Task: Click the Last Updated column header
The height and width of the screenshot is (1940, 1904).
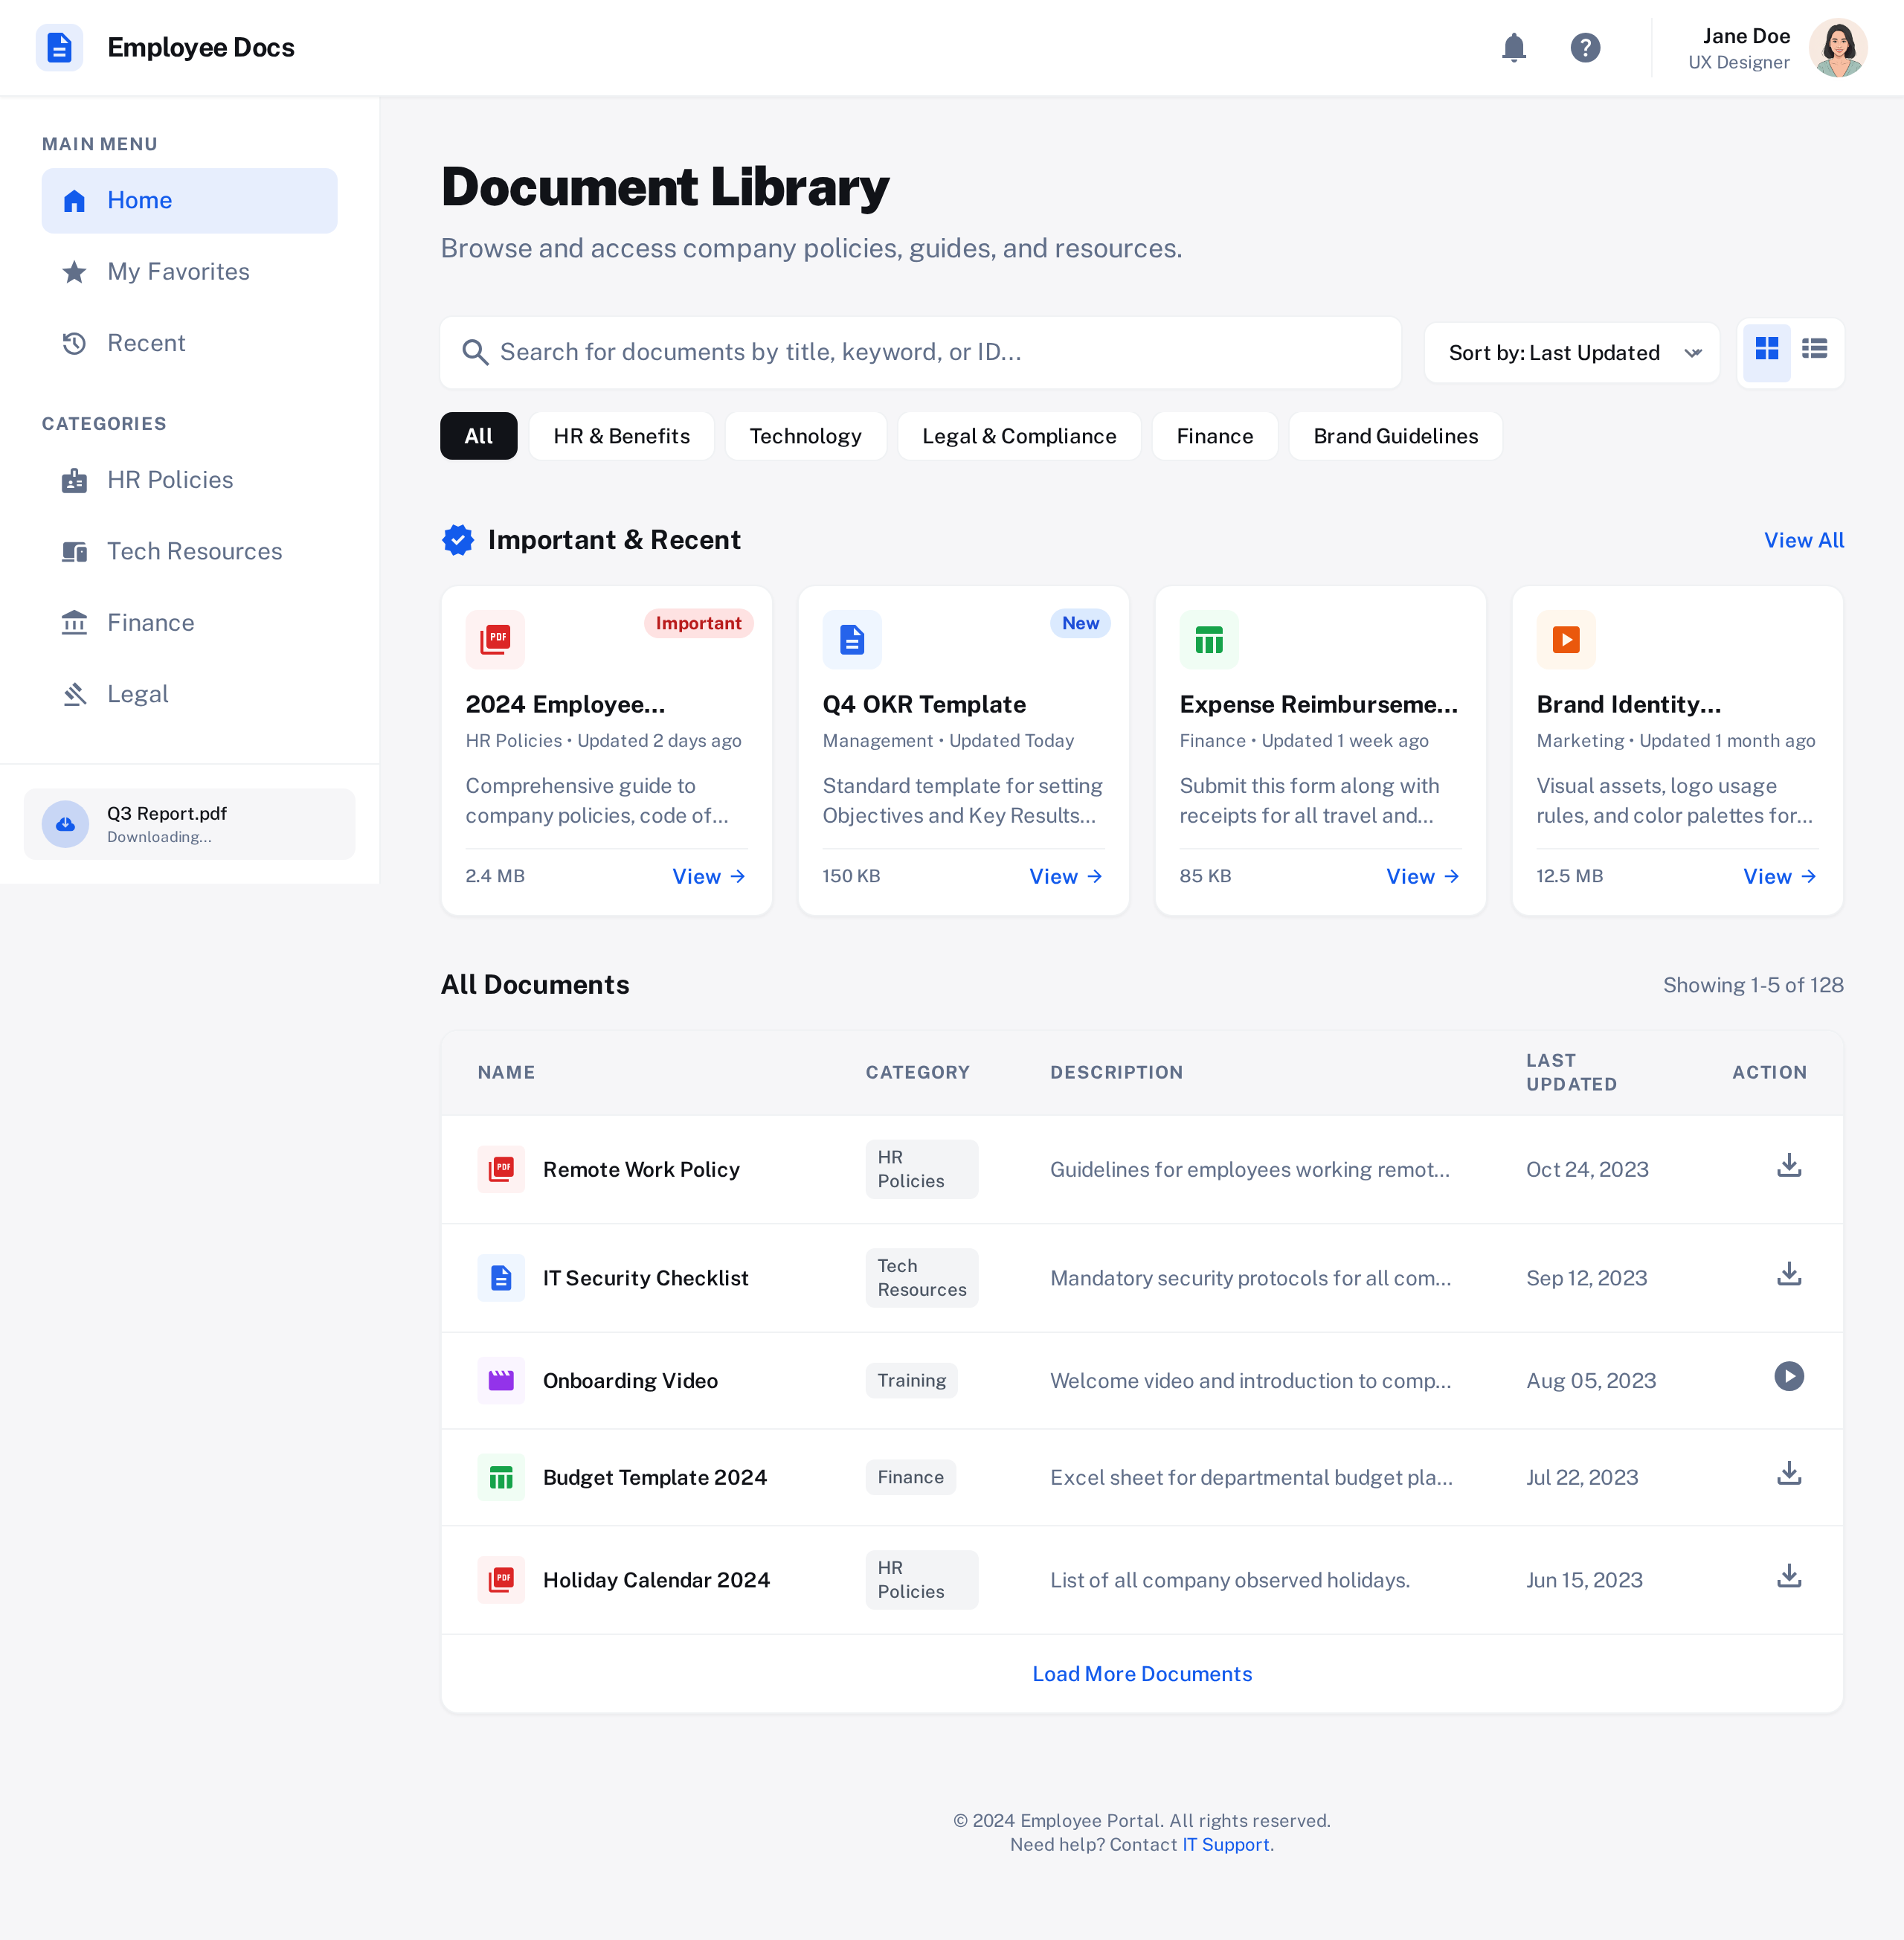Action: [1571, 1072]
